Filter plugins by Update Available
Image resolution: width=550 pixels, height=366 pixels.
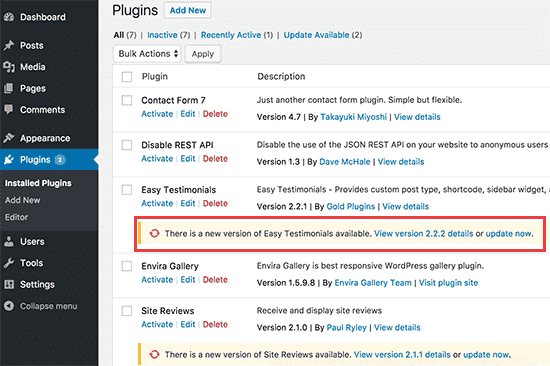(316, 35)
